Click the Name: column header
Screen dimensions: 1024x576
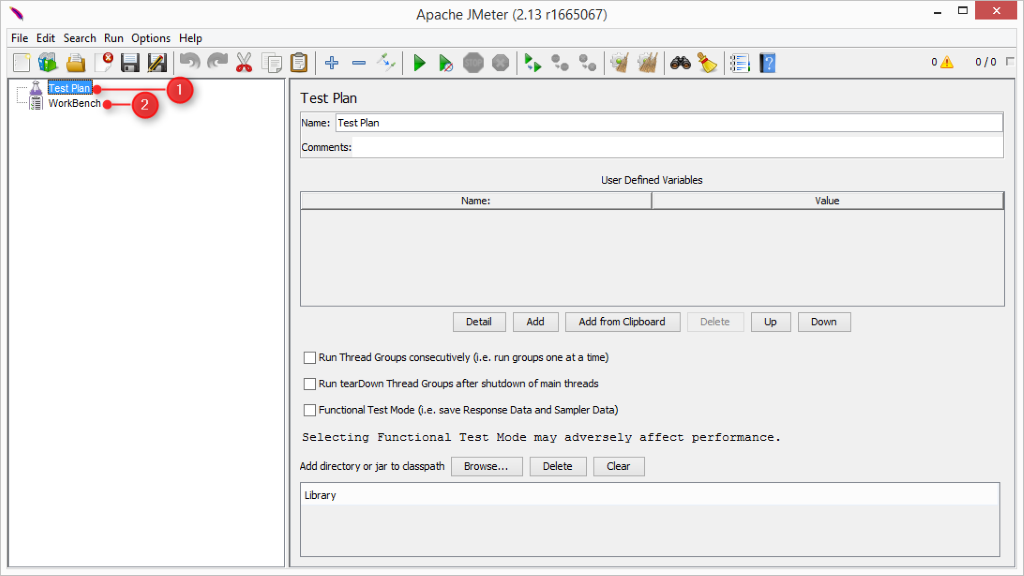(476, 200)
